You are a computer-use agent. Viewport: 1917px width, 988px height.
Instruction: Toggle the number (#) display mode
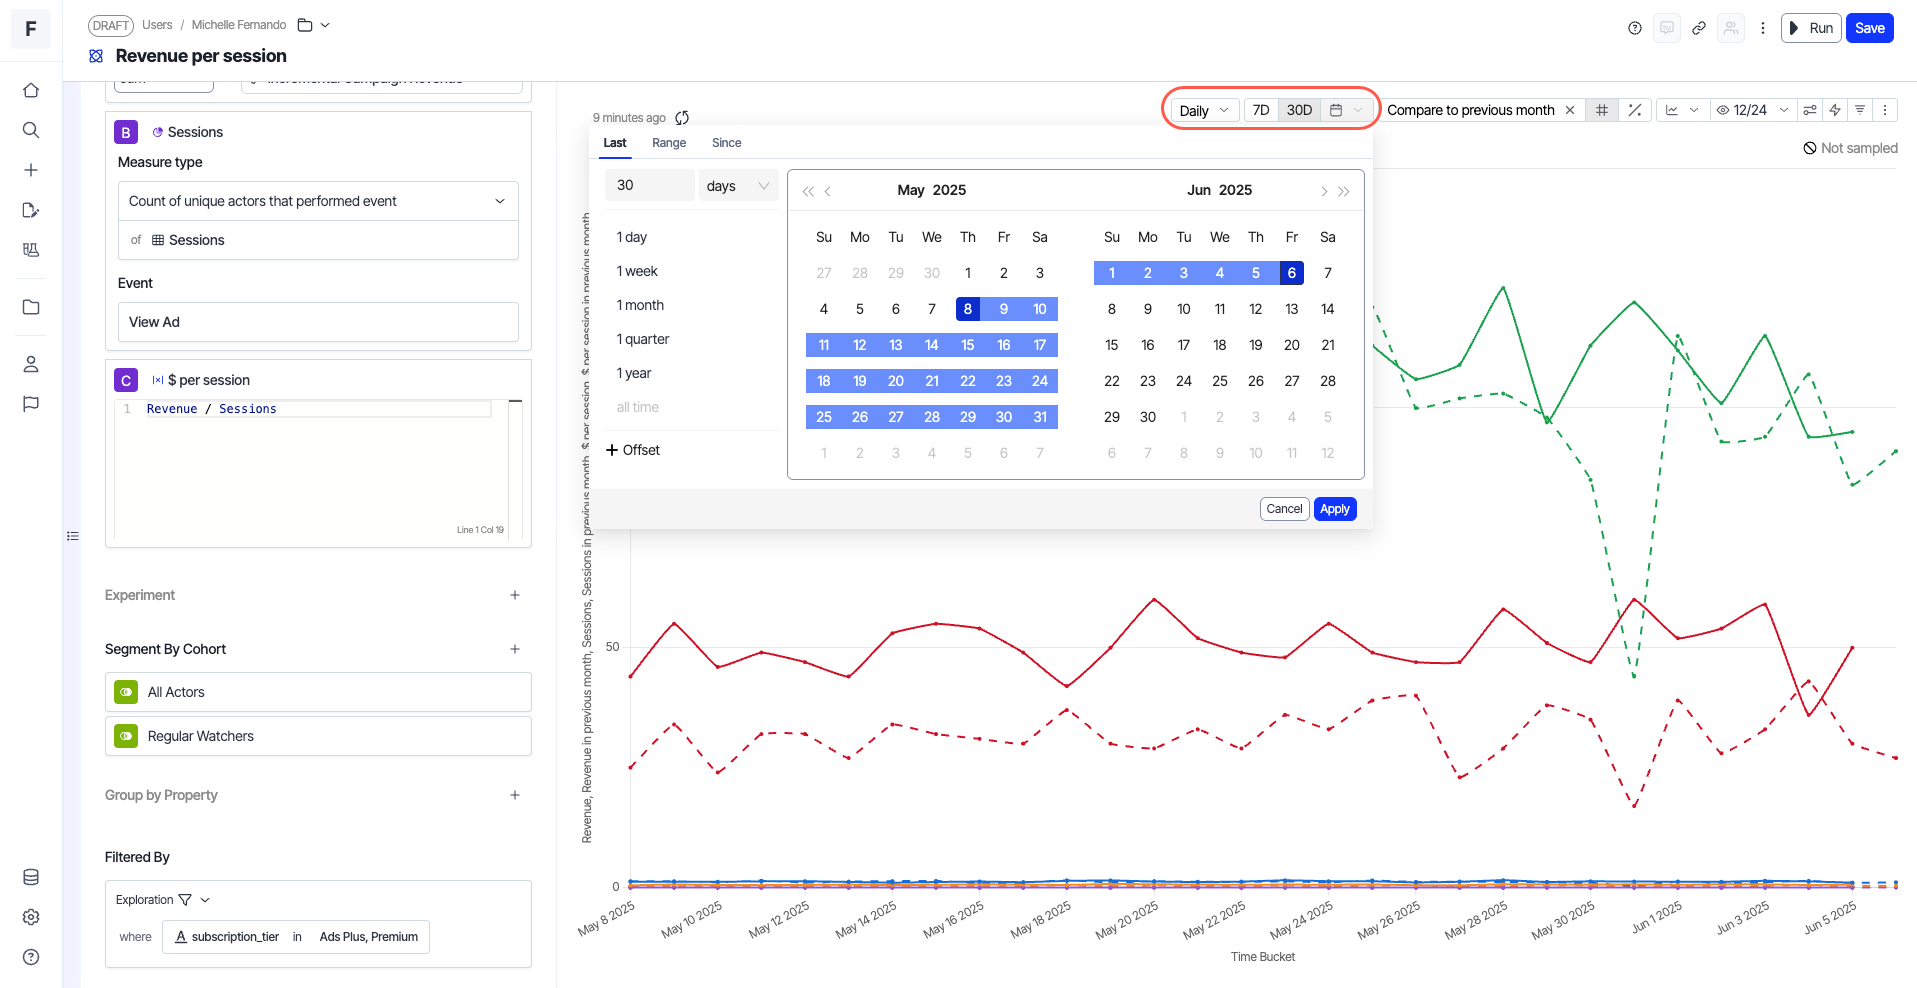pos(1602,110)
